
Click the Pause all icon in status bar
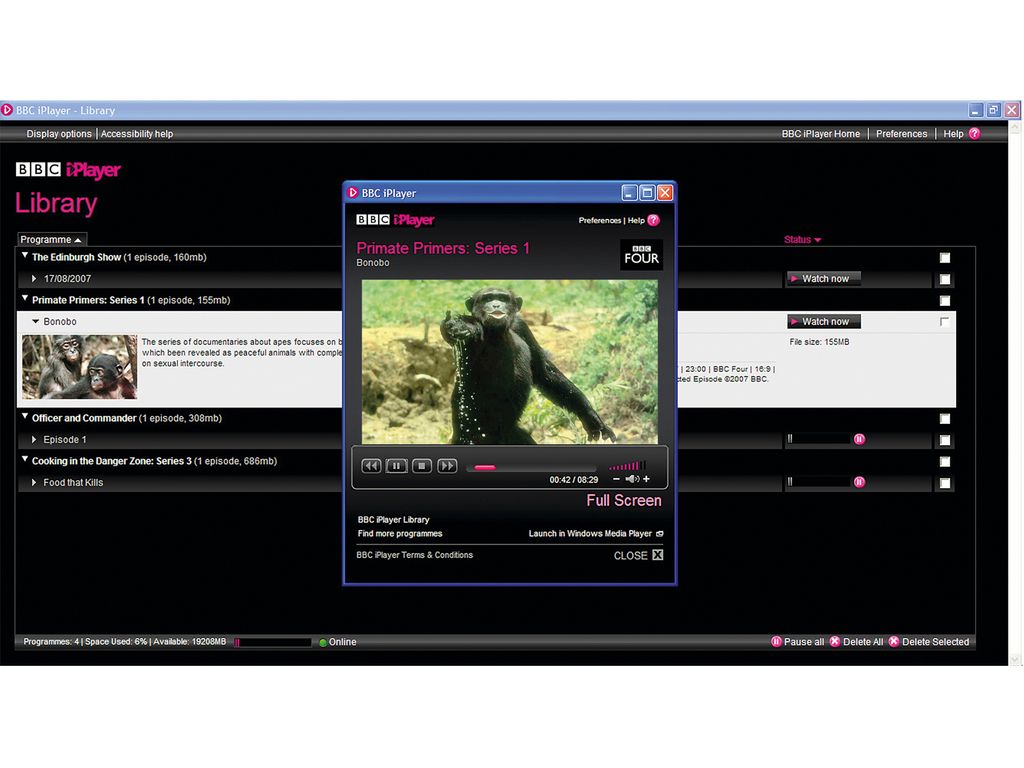pyautogui.click(x=777, y=641)
